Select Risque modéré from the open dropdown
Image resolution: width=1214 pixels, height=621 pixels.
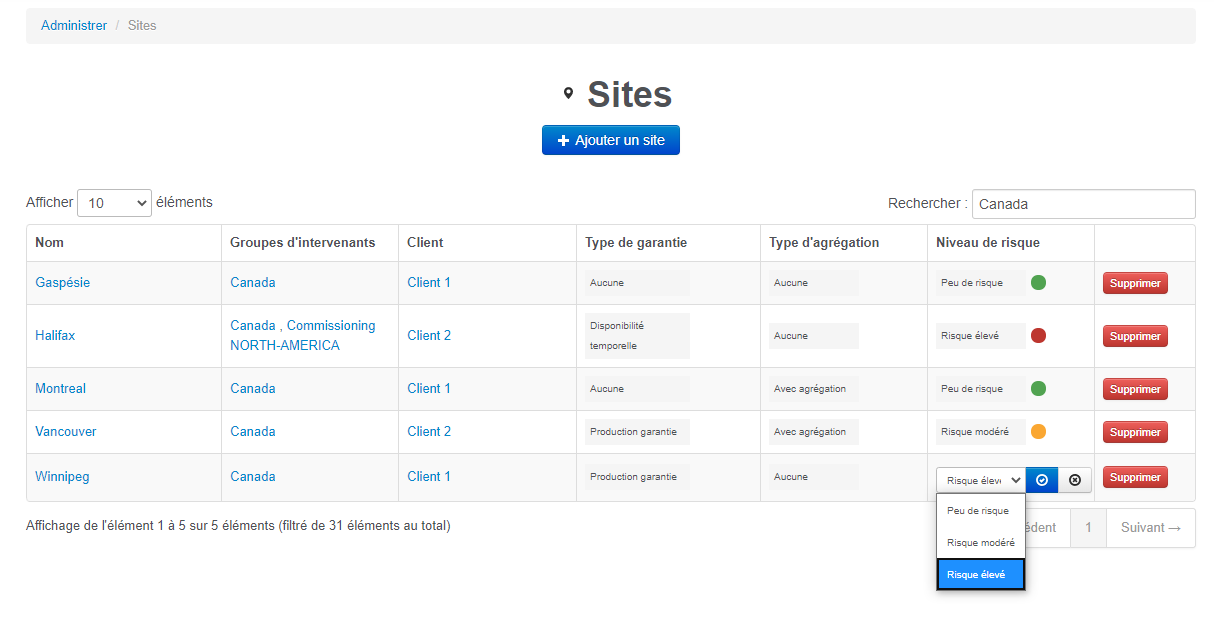[x=980, y=542]
